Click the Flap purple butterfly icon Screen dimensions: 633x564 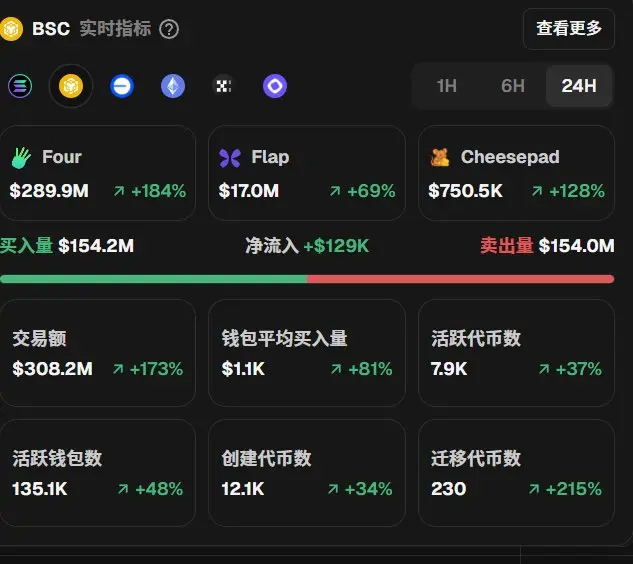pyautogui.click(x=230, y=157)
